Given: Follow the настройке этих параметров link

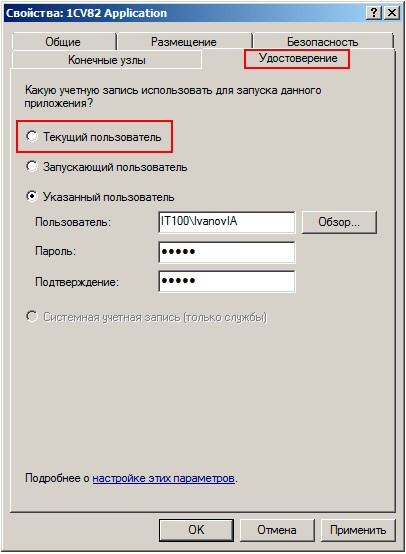Looking at the screenshot, I should coord(164,478).
